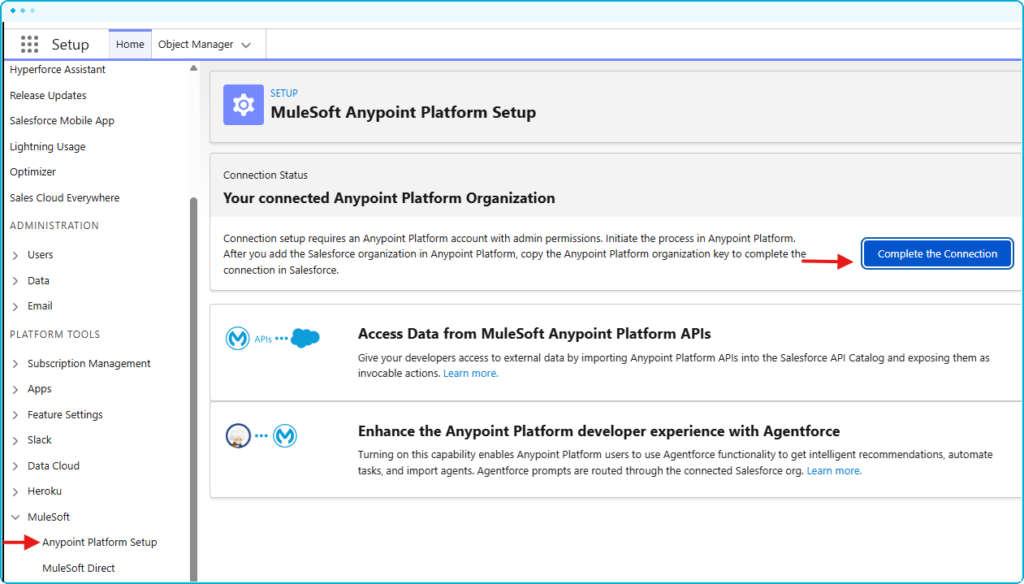
Task: Open Learn more link under Agentforce section
Action: [834, 470]
